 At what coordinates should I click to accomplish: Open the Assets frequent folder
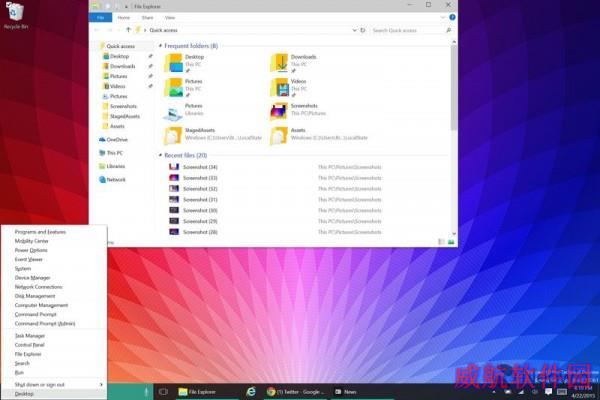[x=319, y=136]
